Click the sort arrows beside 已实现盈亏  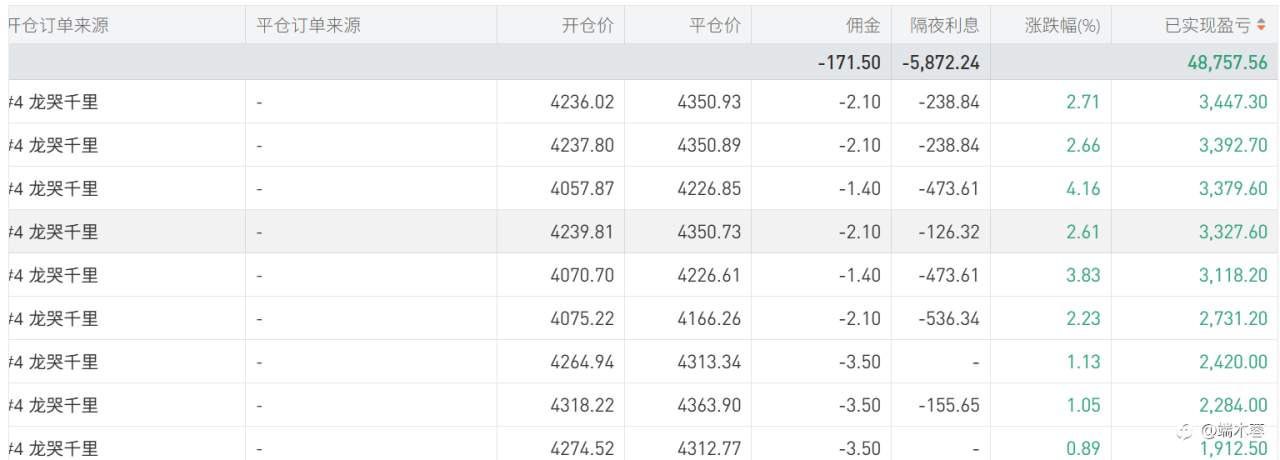coord(1261,26)
